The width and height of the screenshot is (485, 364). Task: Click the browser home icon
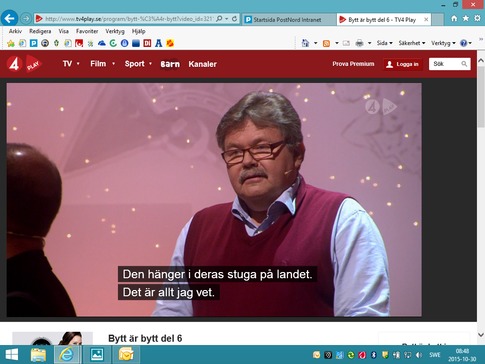454,19
